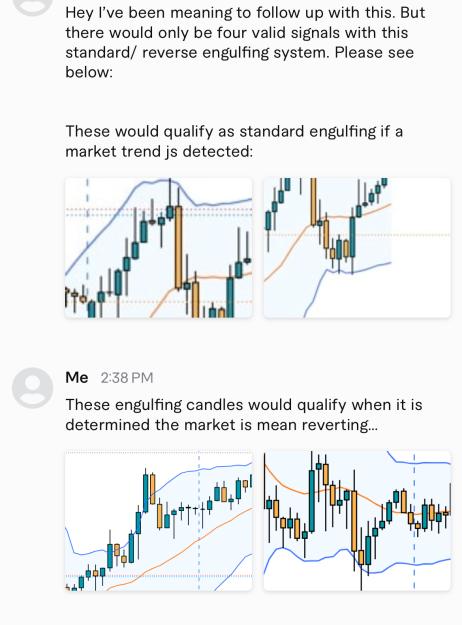
Task: Open the first standard engulfing chart thumbnail
Action: (x=159, y=248)
